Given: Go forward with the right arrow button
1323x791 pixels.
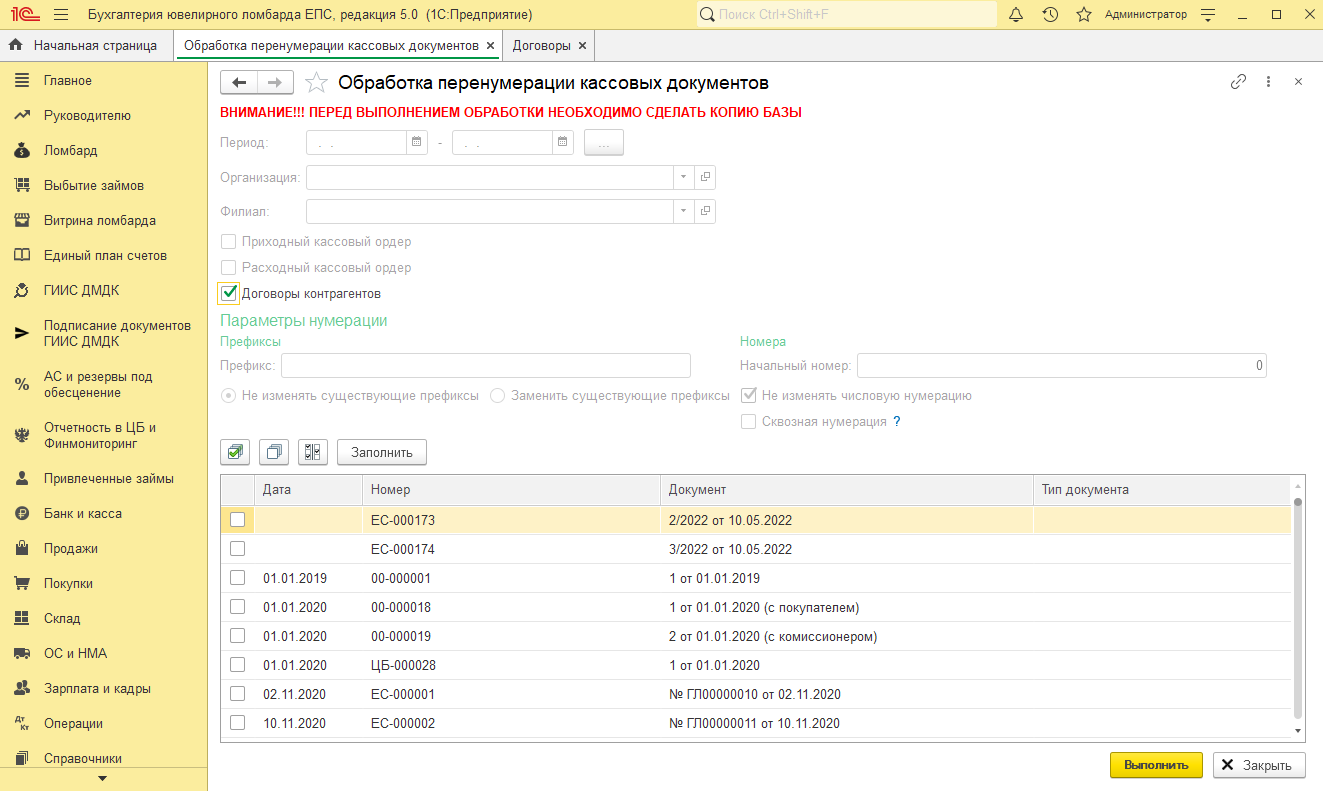Looking at the screenshot, I should point(276,83).
